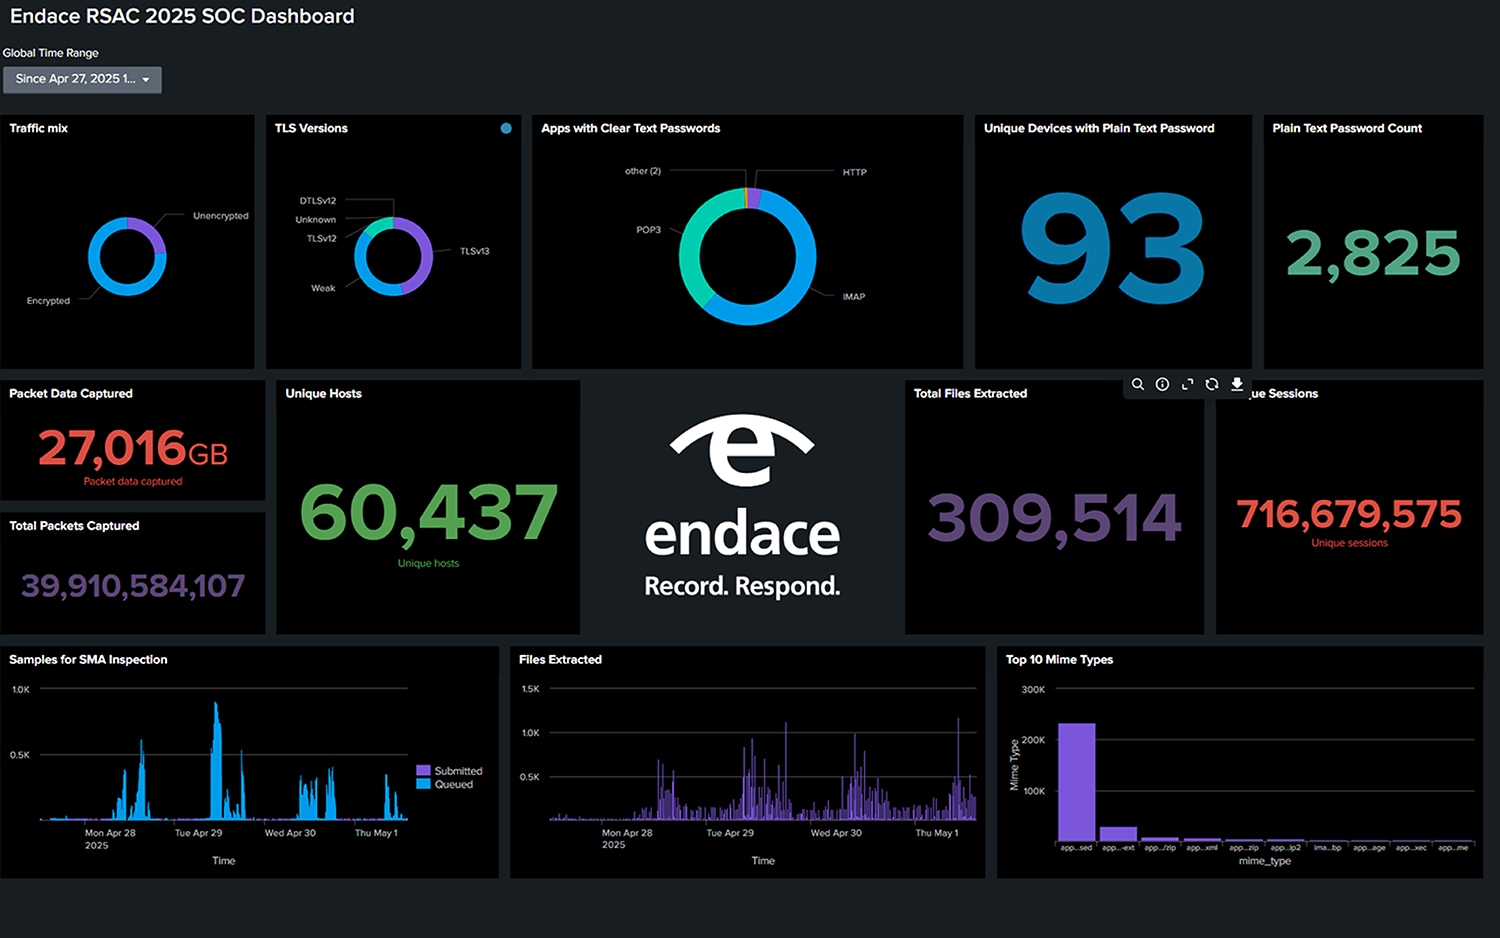
Task: Click the Weak label in TLS Versions
Action: [323, 288]
